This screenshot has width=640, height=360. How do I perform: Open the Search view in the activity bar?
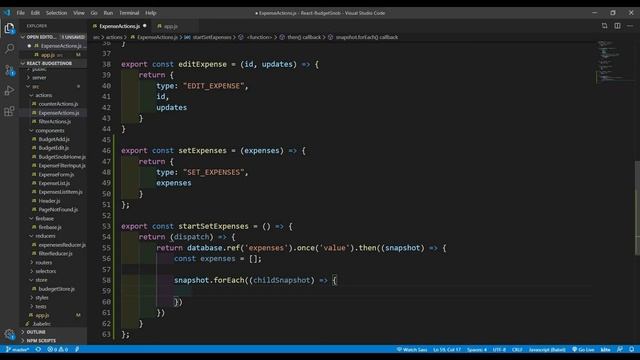pos(9,49)
